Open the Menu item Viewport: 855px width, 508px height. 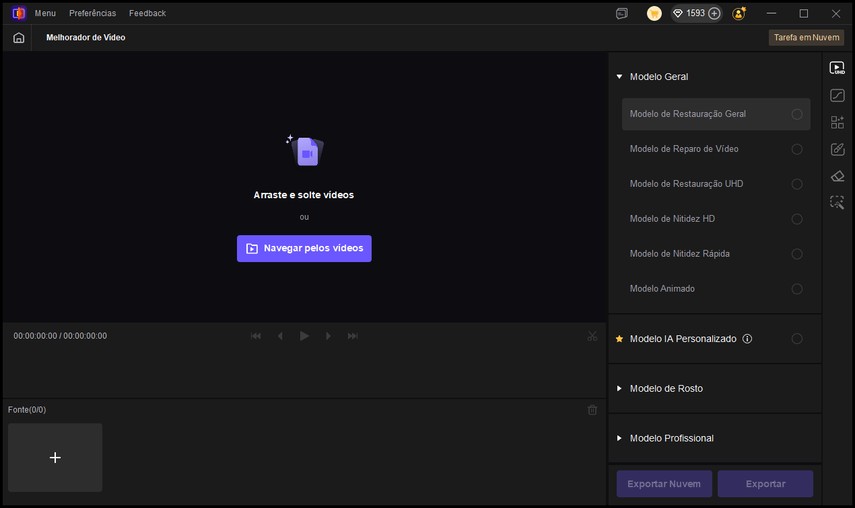(x=45, y=13)
